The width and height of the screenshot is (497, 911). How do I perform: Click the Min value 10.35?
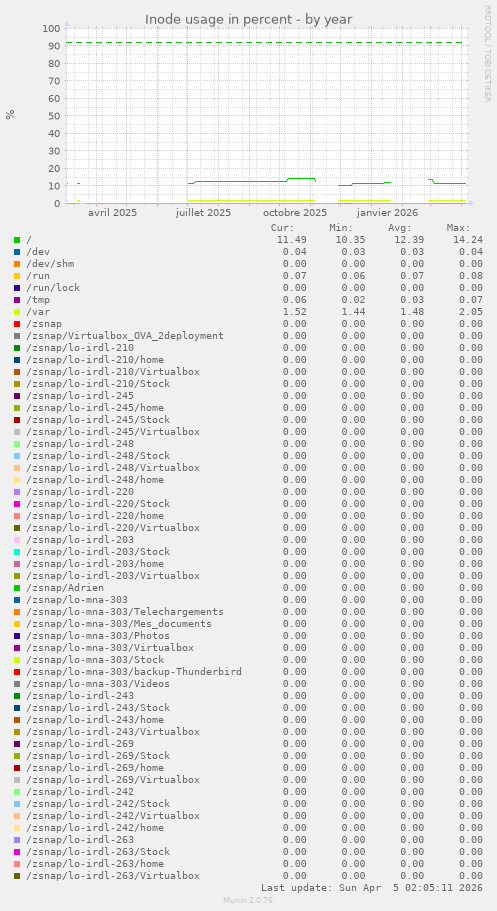pyautogui.click(x=351, y=240)
